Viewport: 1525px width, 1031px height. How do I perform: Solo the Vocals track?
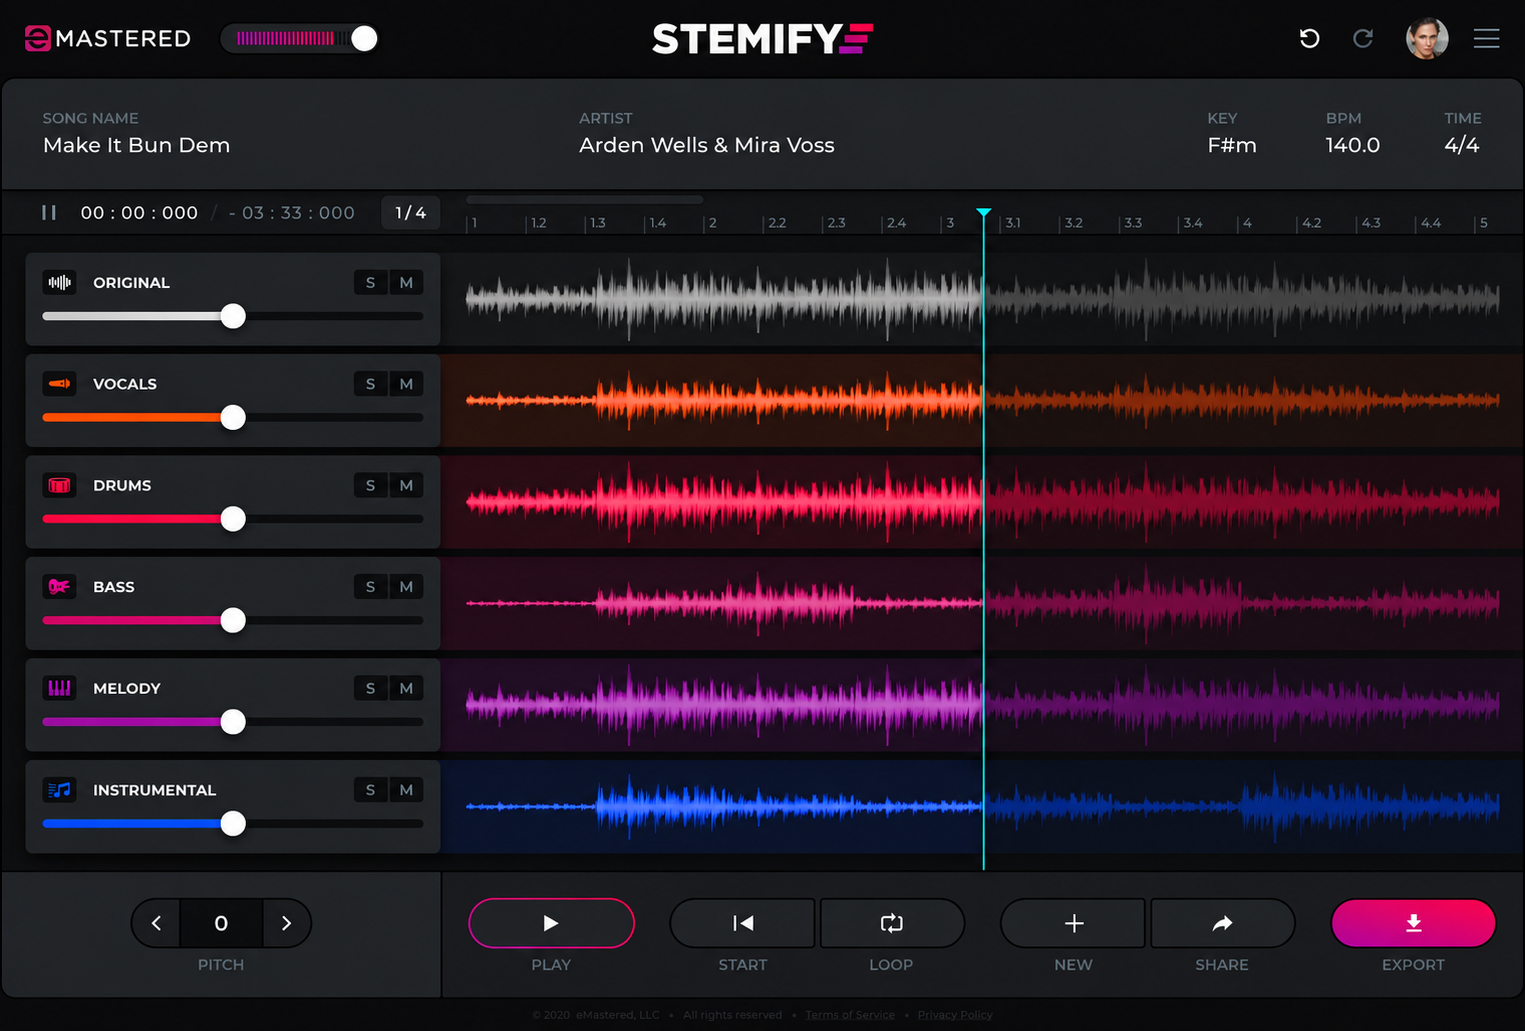point(370,384)
